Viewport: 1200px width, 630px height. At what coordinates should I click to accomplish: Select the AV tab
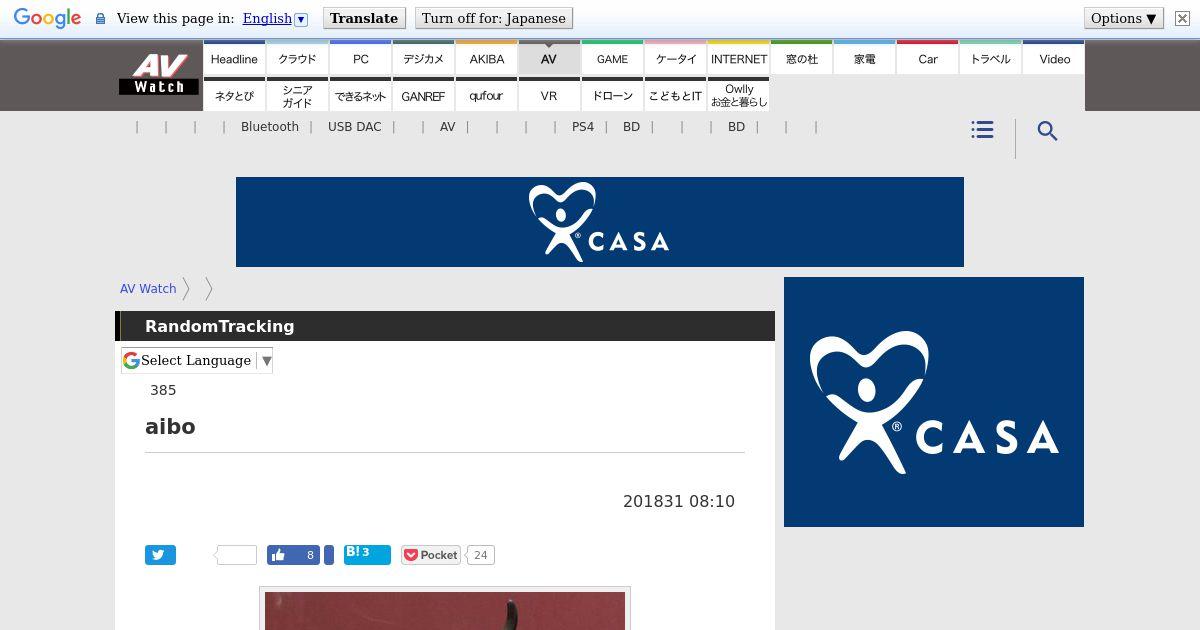coord(549,58)
